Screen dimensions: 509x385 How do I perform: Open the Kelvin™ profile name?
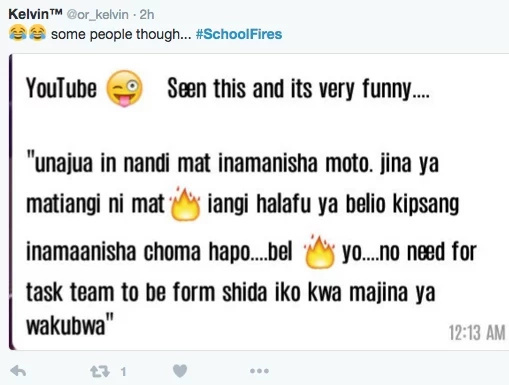tap(35, 14)
